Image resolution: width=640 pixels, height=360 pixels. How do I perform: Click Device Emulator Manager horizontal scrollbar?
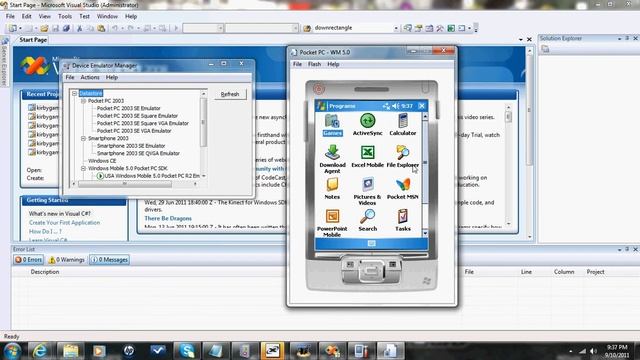[x=125, y=184]
